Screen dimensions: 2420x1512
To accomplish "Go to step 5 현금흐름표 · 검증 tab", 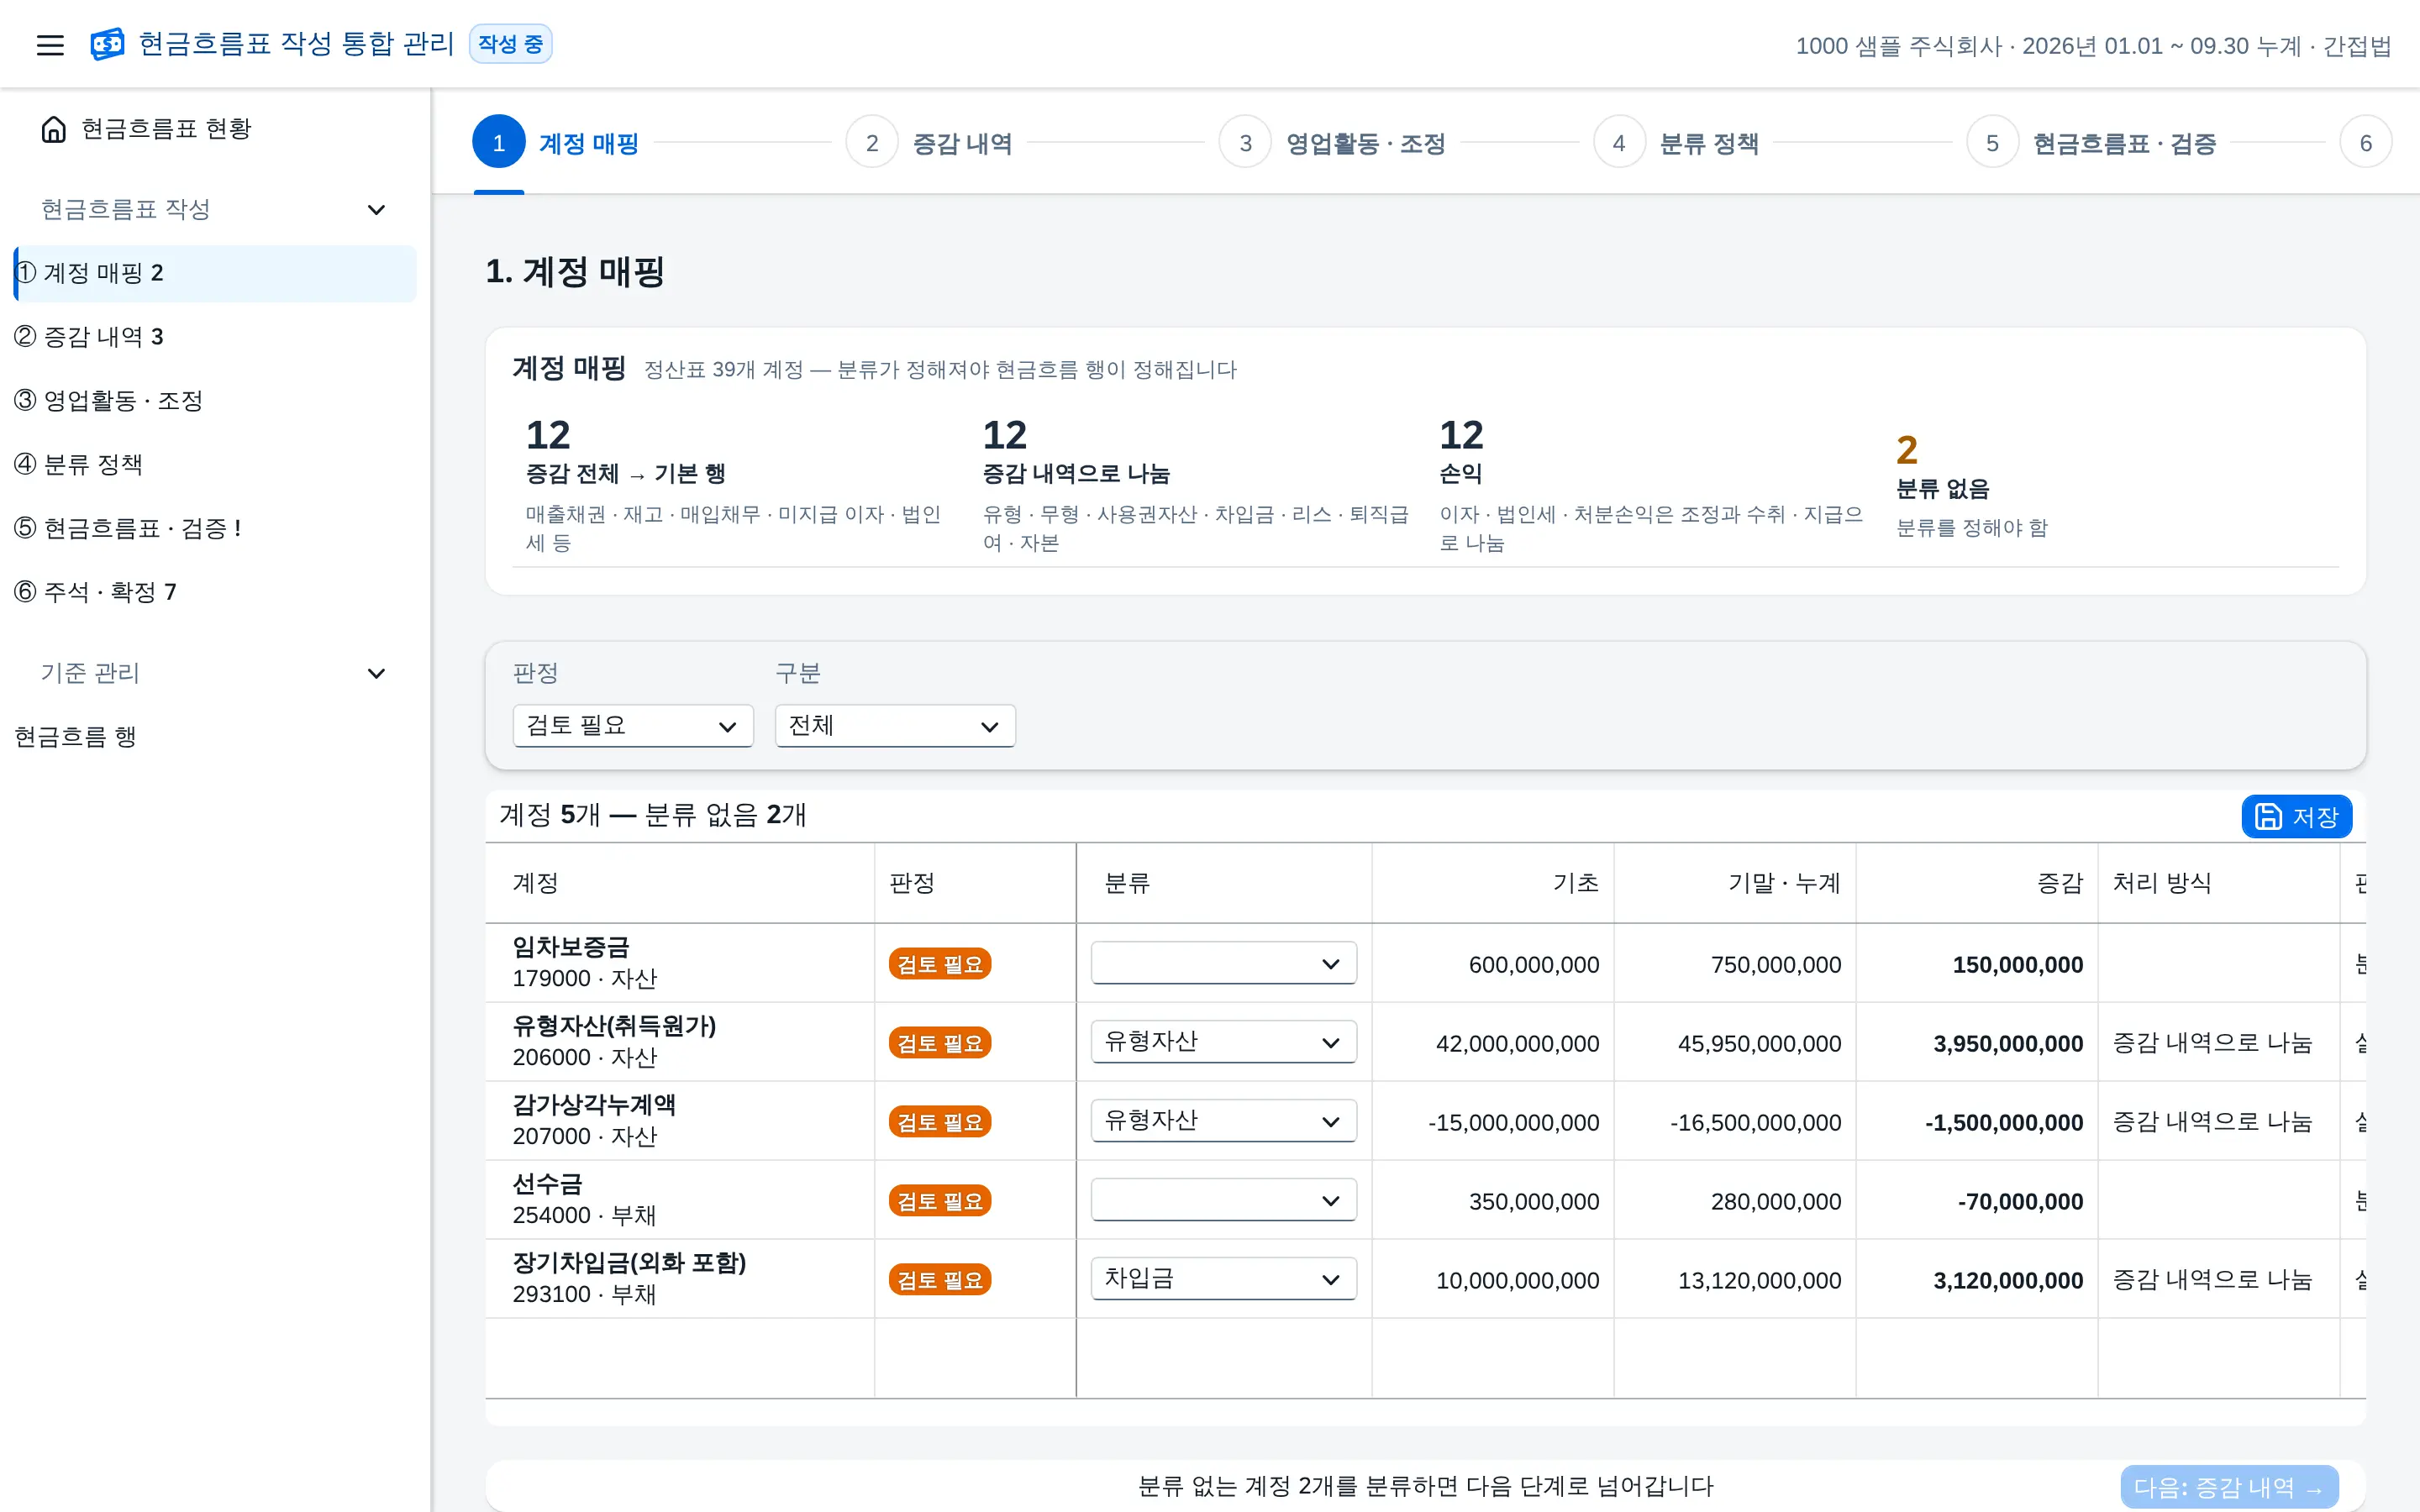I will pyautogui.click(x=2091, y=143).
